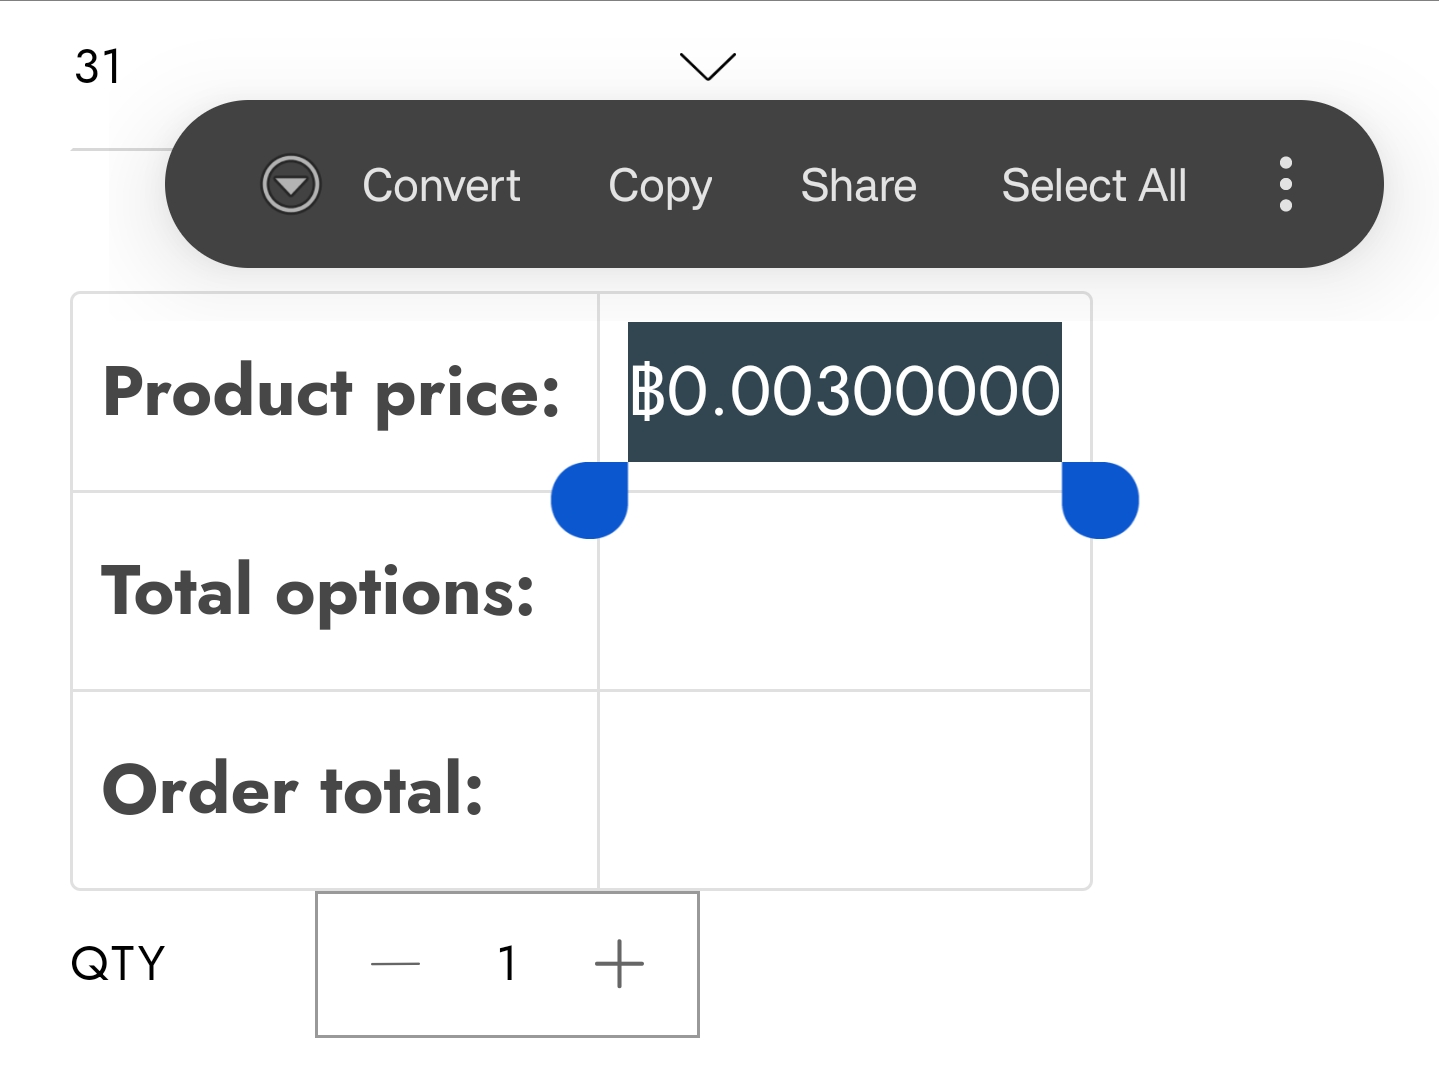Viewport: 1439px width, 1080px height.
Task: Tap the circled down-arrow icon in popup
Action: coord(290,185)
